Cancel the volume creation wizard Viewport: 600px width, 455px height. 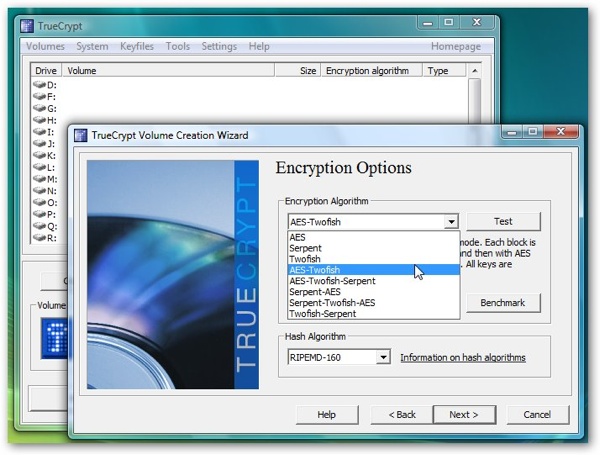click(537, 414)
